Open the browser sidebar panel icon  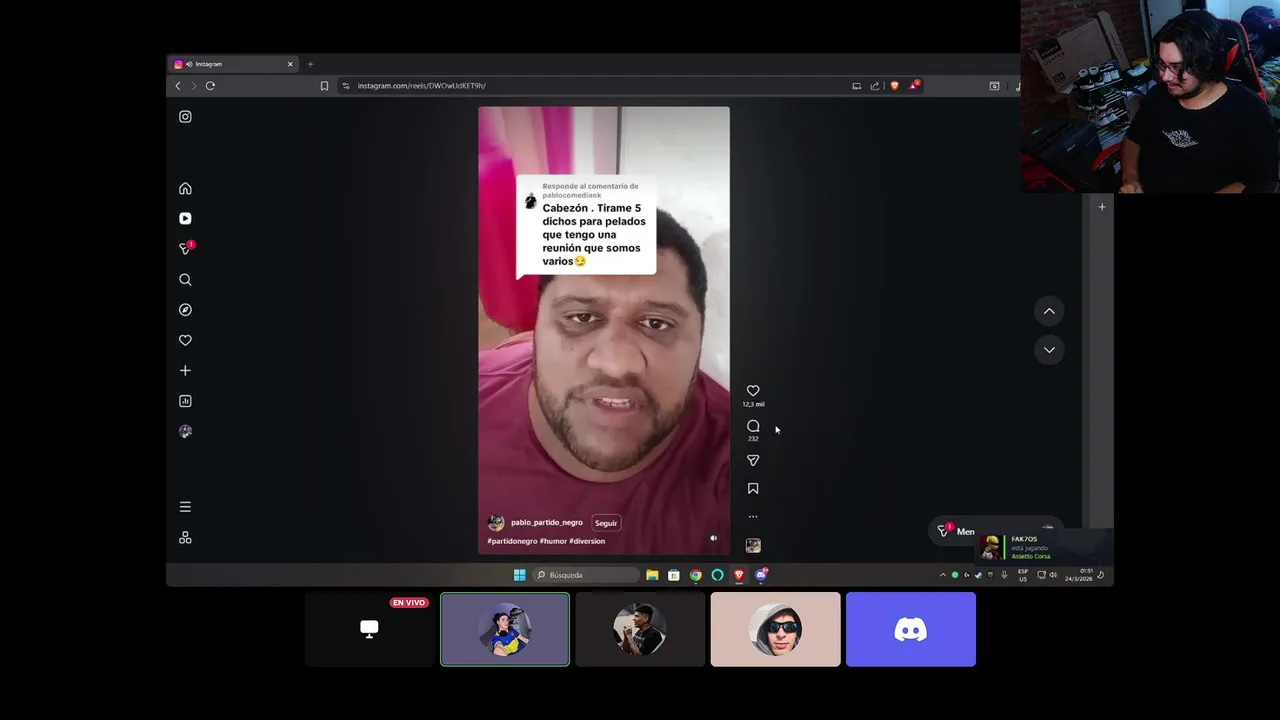(x=994, y=86)
